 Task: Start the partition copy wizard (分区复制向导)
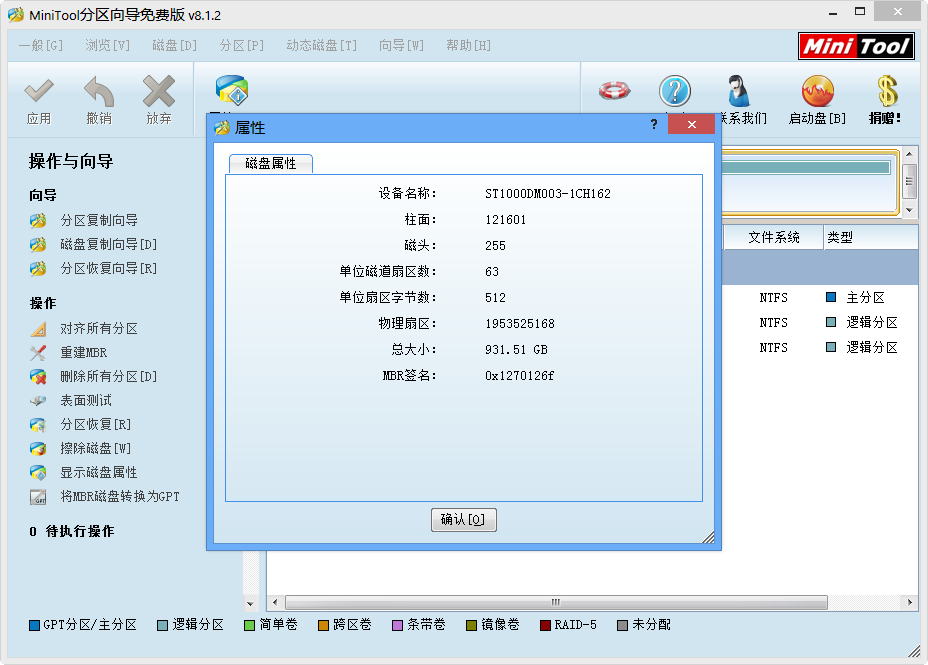click(99, 221)
